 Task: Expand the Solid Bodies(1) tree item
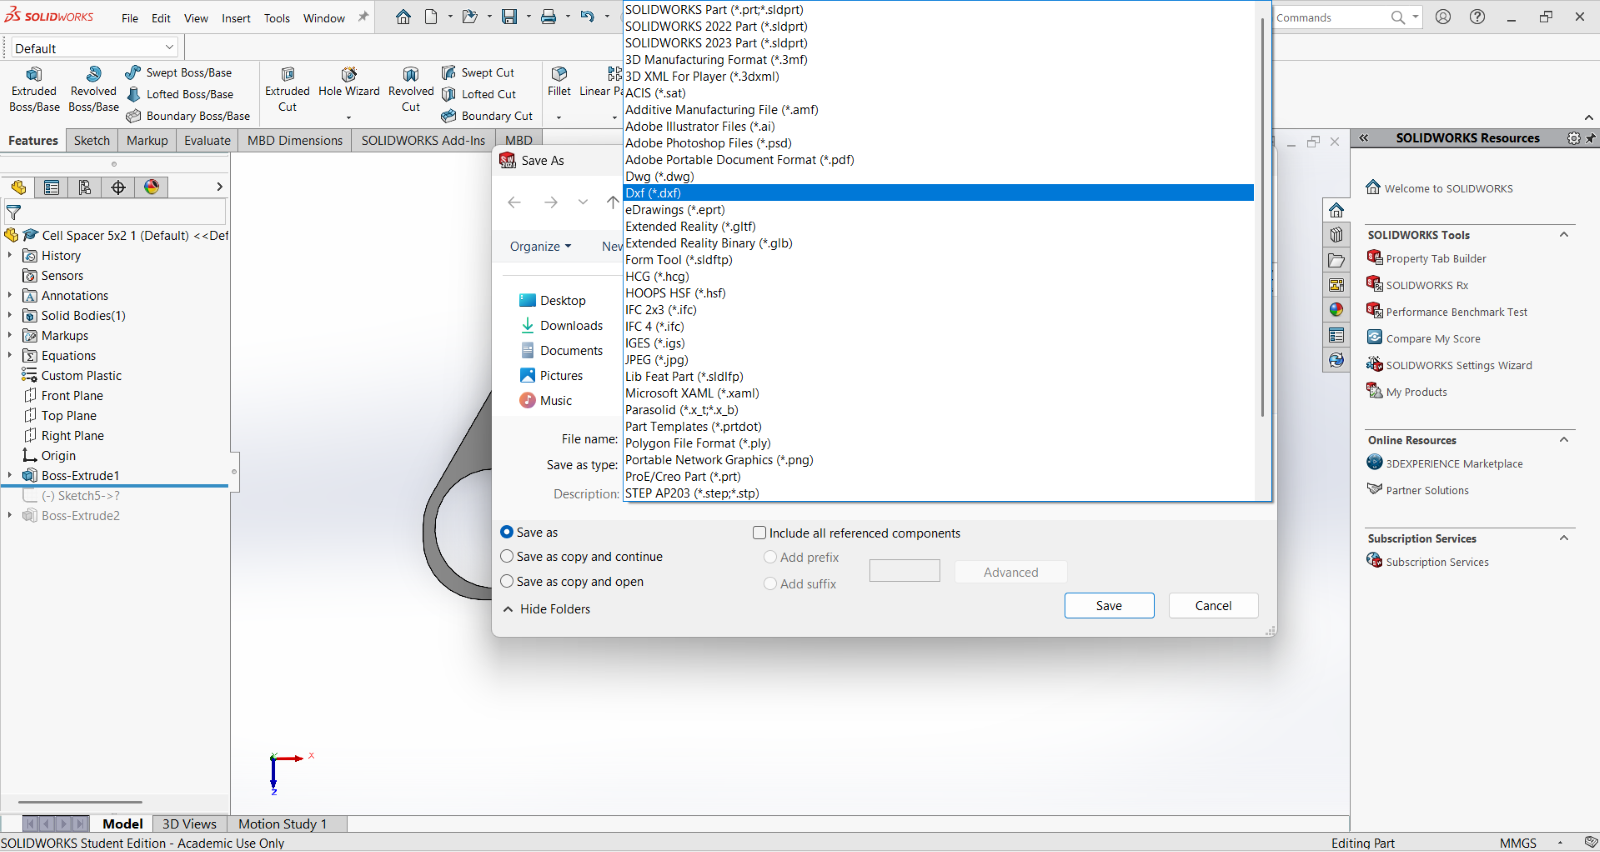[10, 315]
